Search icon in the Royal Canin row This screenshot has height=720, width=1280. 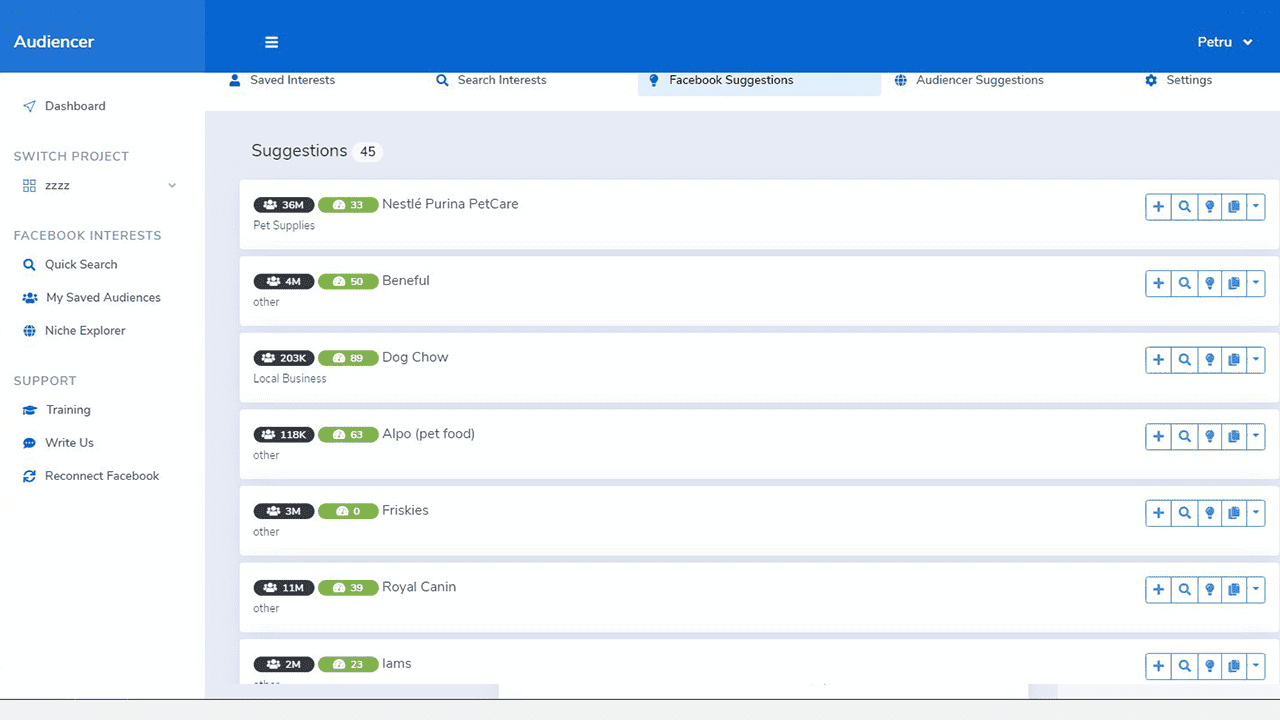[x=1184, y=590]
